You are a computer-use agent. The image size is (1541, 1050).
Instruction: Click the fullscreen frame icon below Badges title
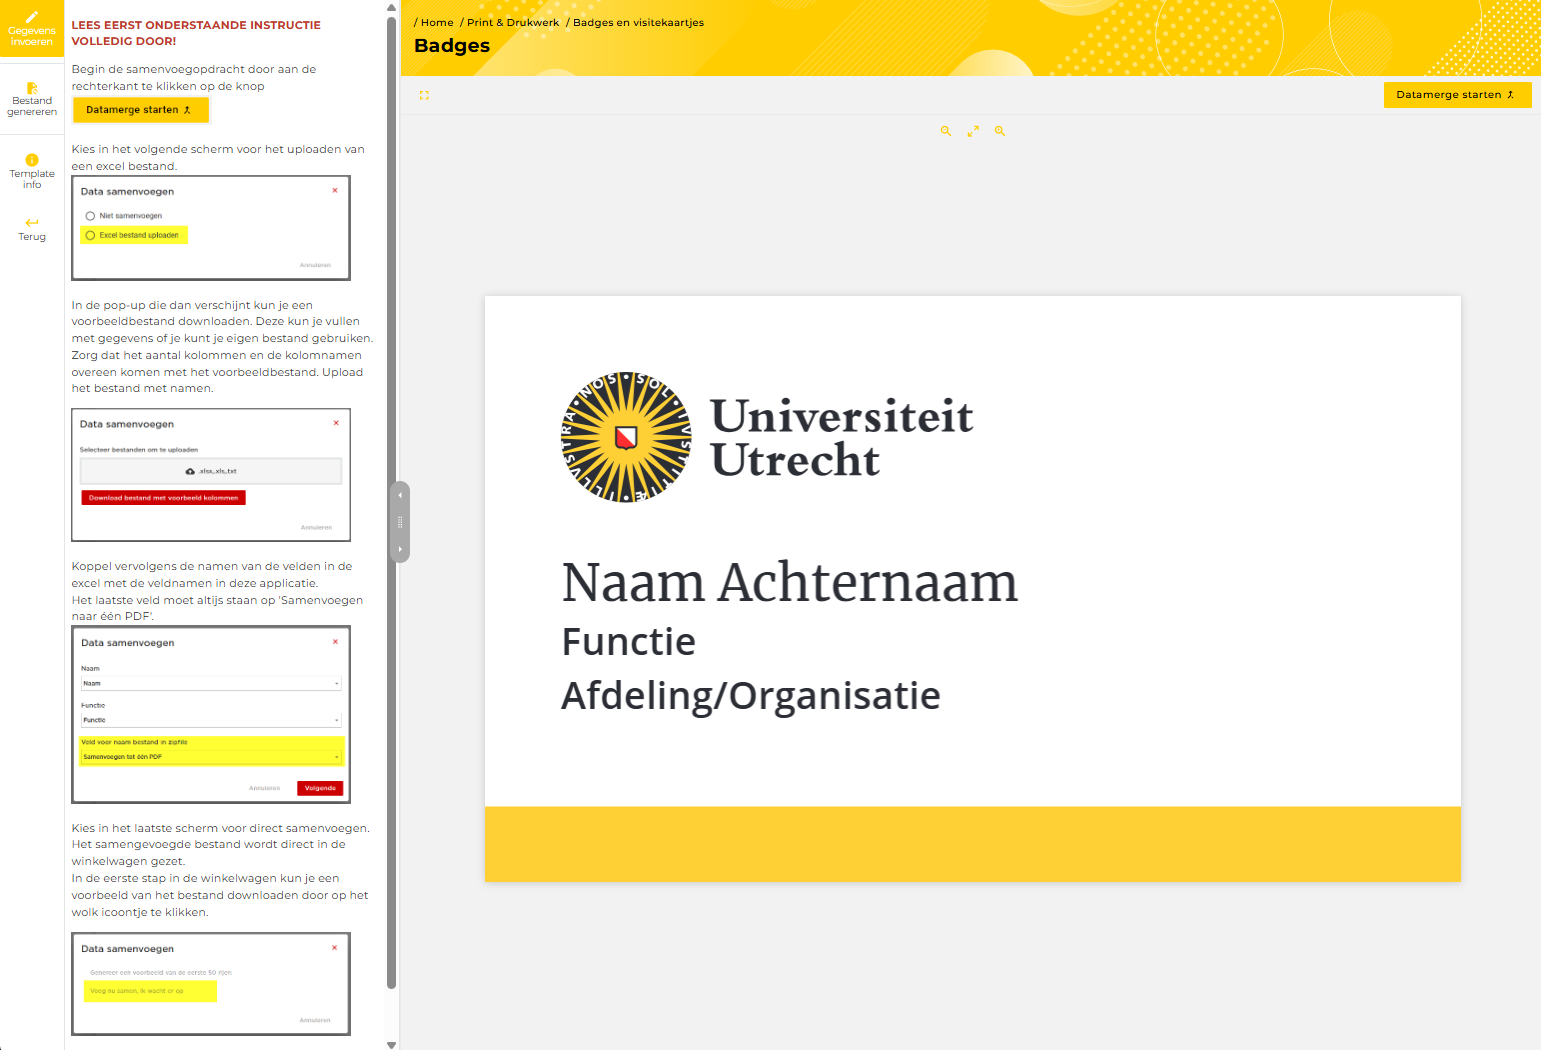coord(424,96)
